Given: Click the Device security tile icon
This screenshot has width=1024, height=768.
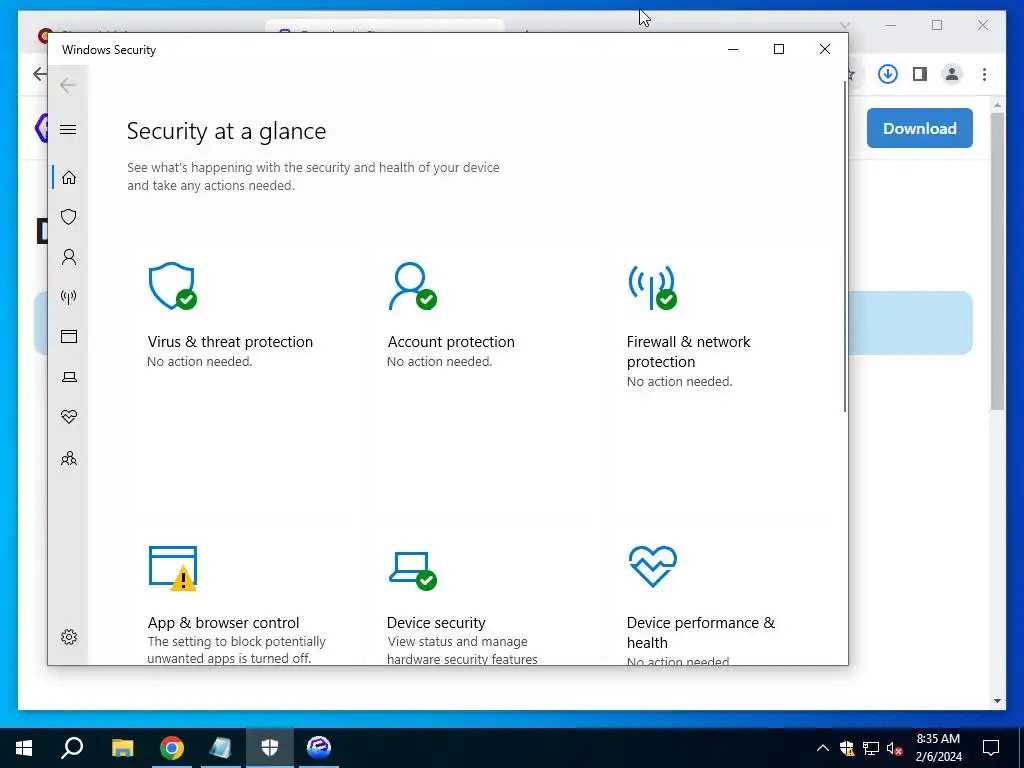Looking at the screenshot, I should pos(412,571).
